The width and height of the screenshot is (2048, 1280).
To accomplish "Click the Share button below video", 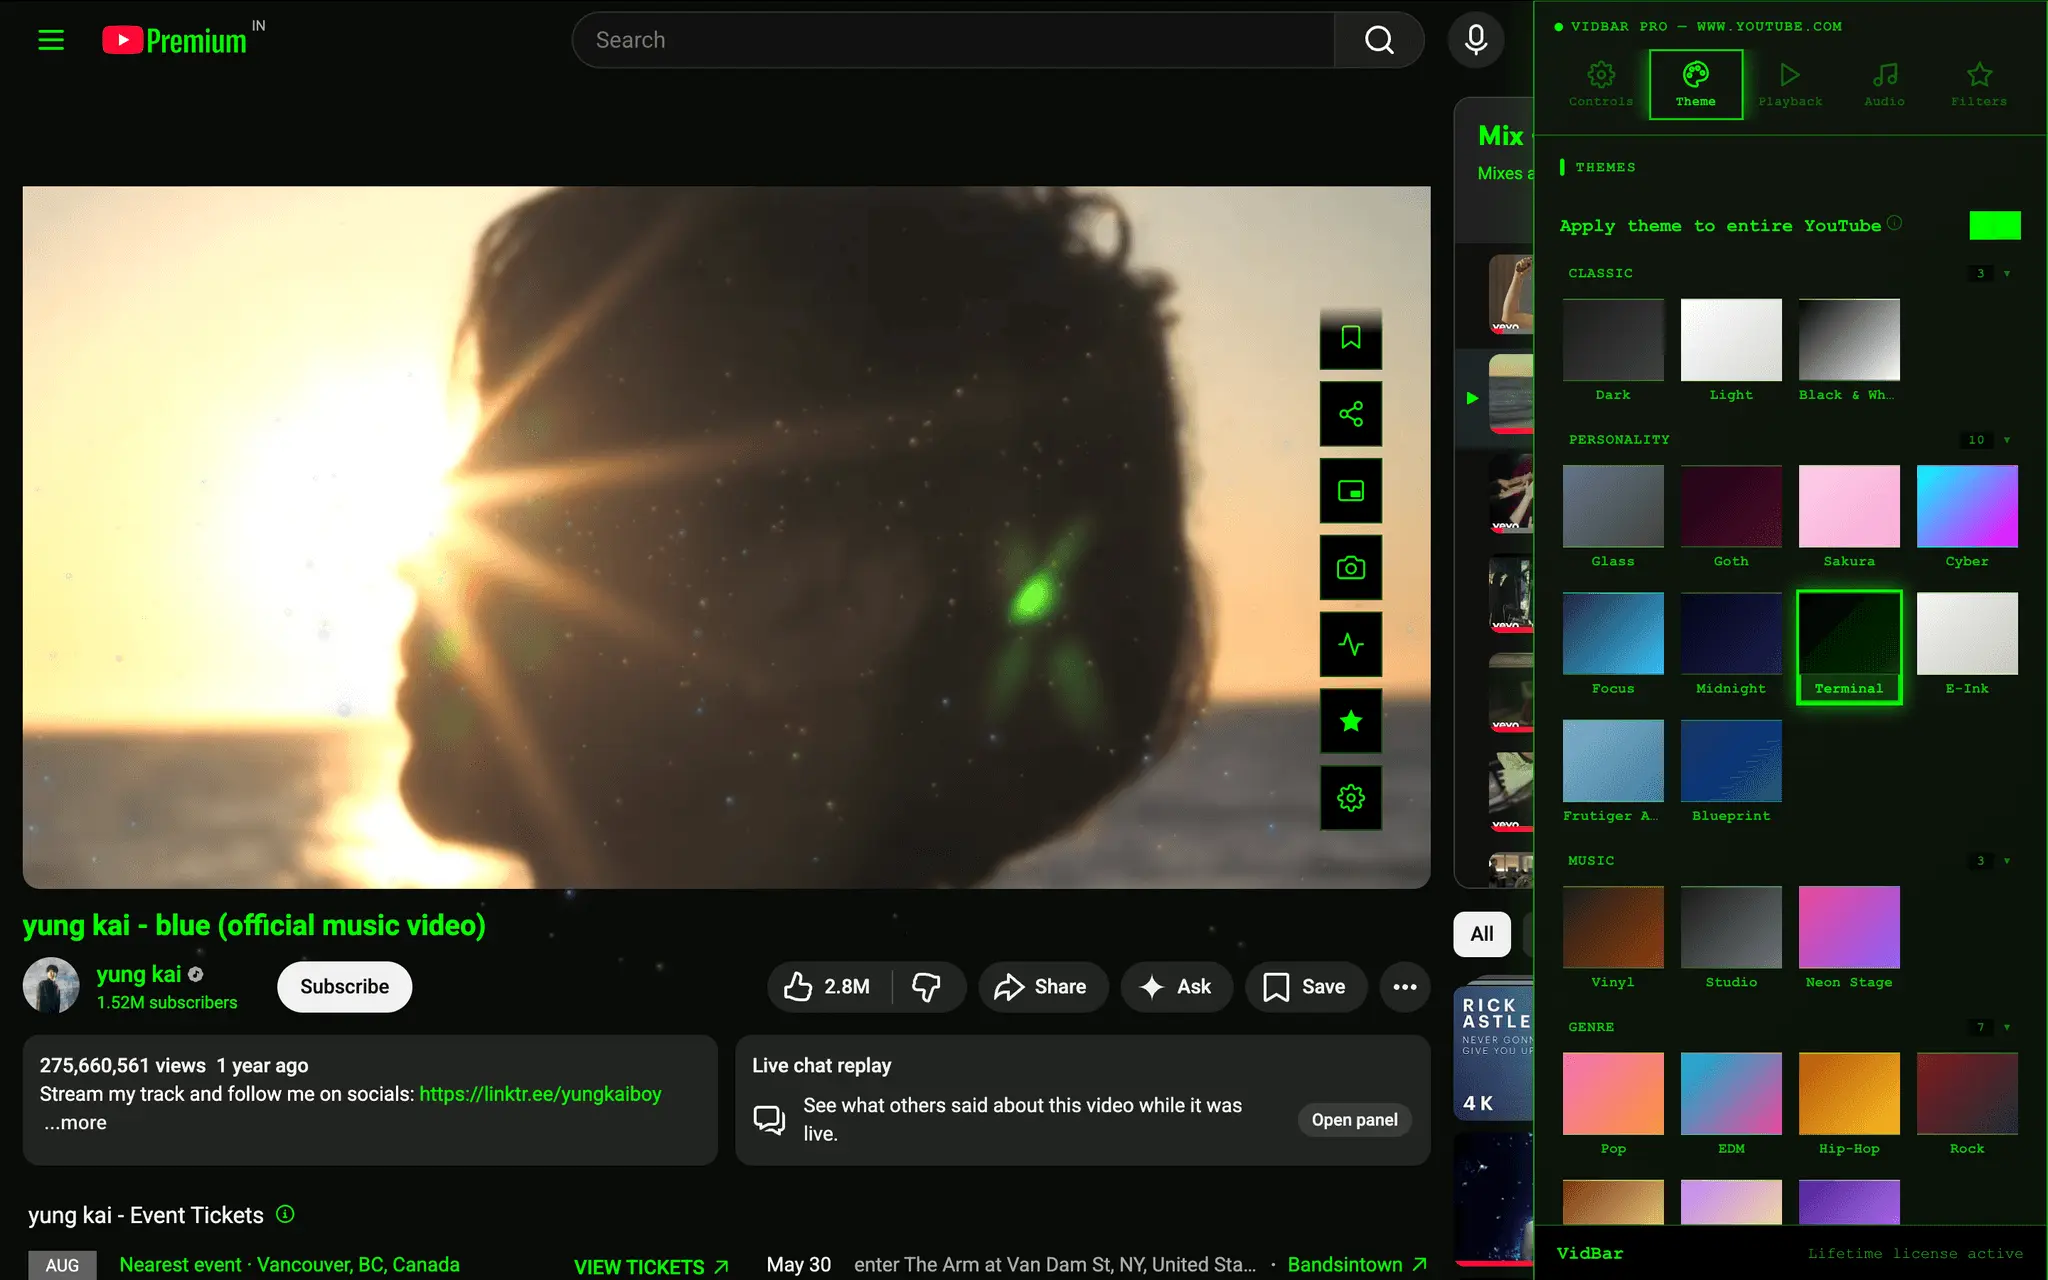I will [1042, 987].
